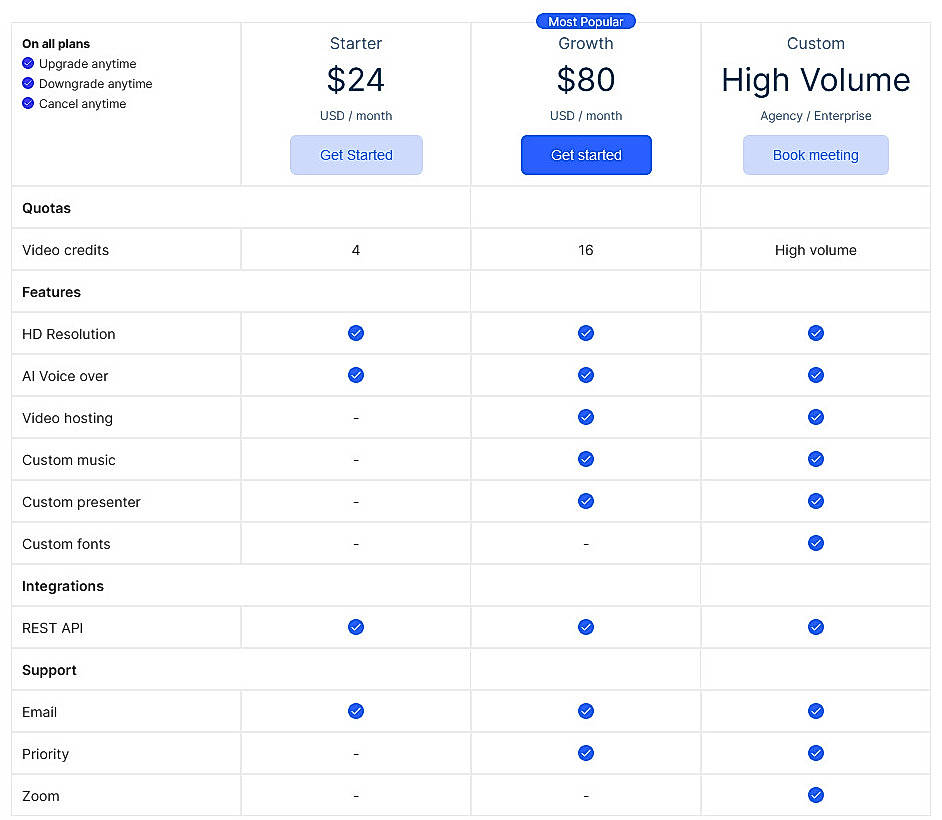Click the AI Voice over checkmark under Growth

pyautogui.click(x=586, y=375)
